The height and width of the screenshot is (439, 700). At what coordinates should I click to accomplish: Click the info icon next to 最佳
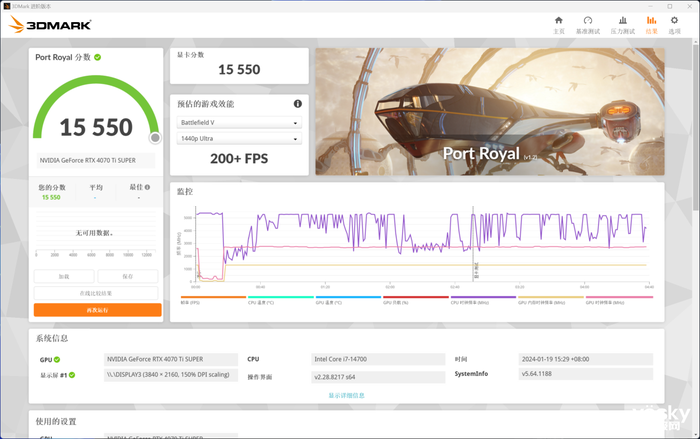[147, 187]
